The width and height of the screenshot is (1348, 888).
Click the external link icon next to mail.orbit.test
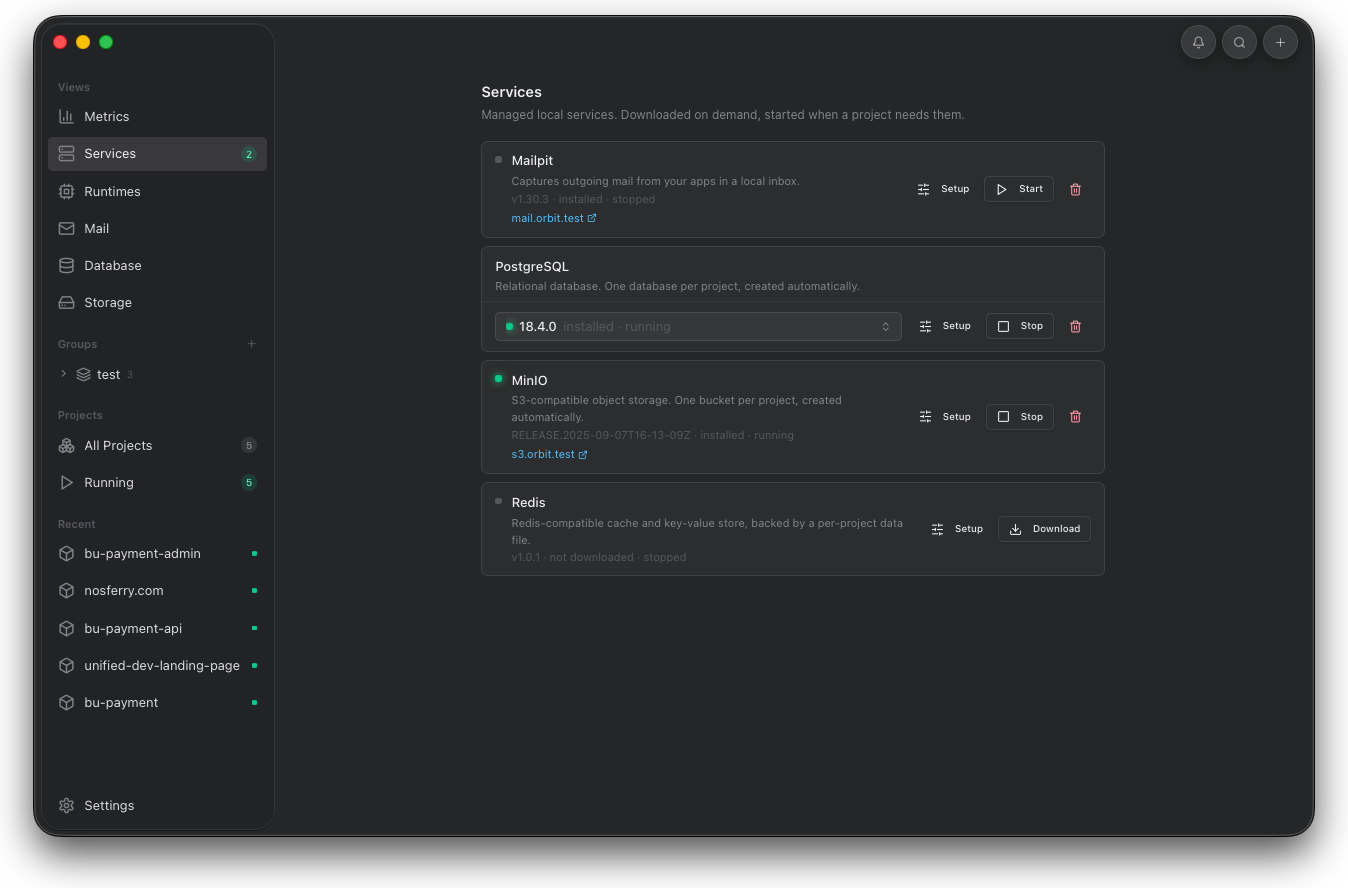[x=592, y=218]
